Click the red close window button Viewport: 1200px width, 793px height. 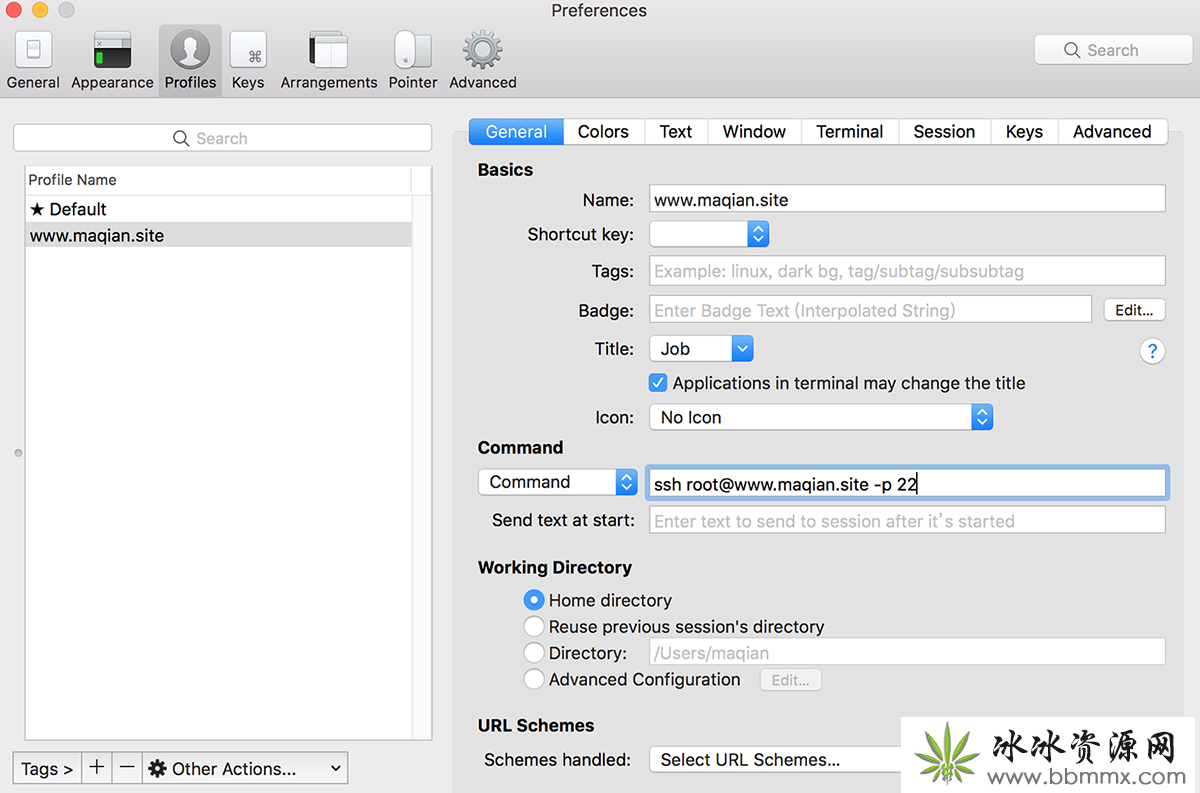13,10
